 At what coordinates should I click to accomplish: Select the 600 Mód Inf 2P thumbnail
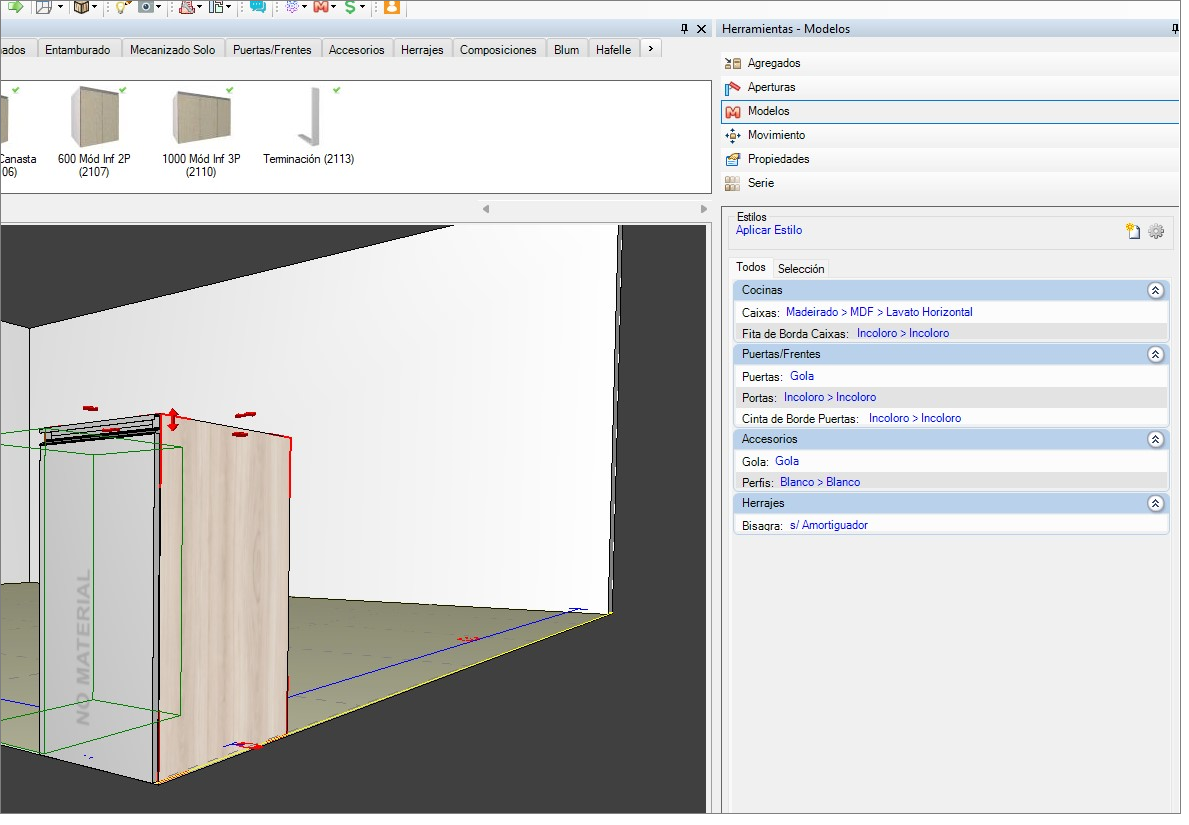pos(95,118)
